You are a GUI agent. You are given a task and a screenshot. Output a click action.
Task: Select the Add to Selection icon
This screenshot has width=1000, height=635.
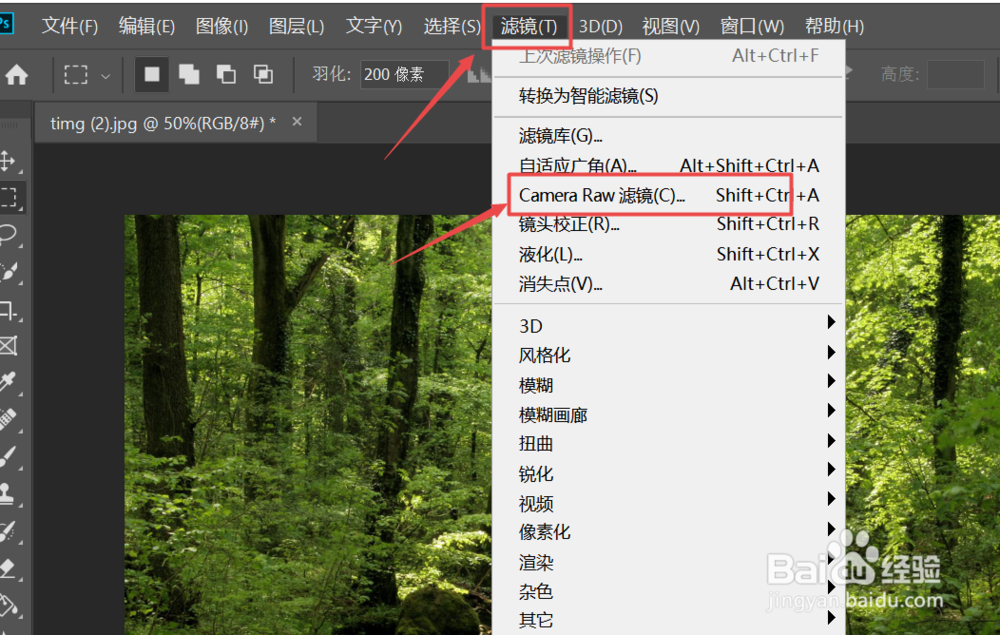(x=189, y=75)
